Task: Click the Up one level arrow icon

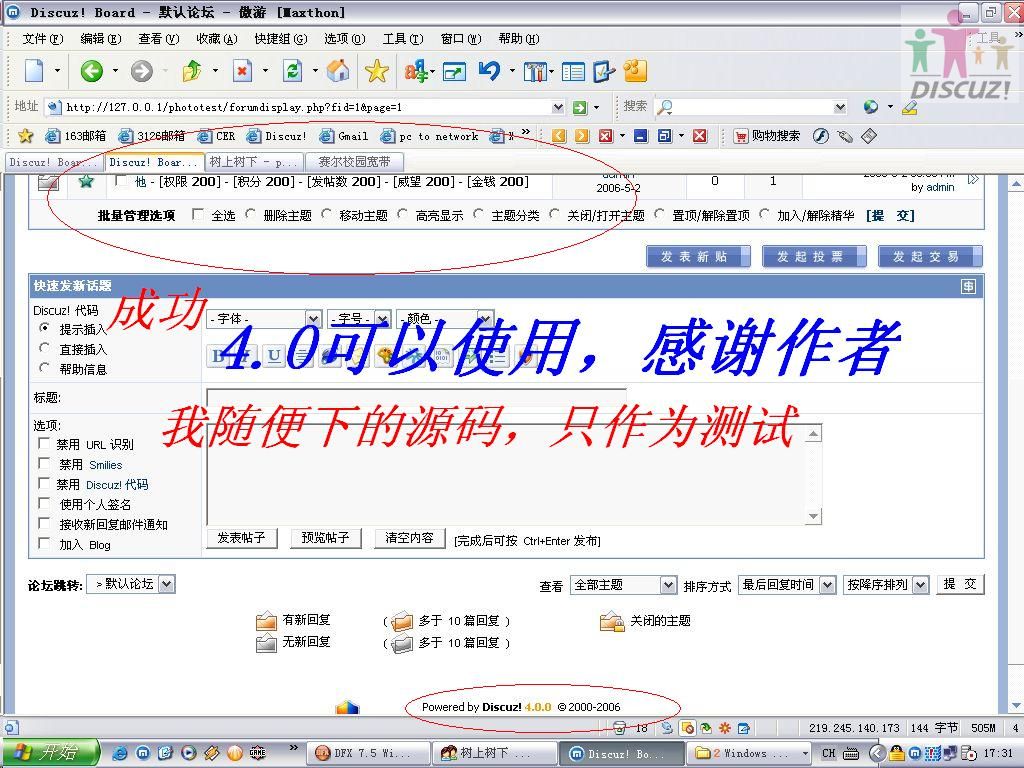Action: (x=192, y=71)
